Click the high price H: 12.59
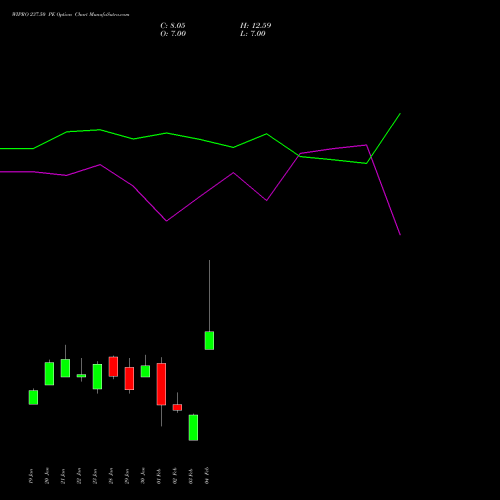The width and height of the screenshot is (500, 500). pos(255,25)
